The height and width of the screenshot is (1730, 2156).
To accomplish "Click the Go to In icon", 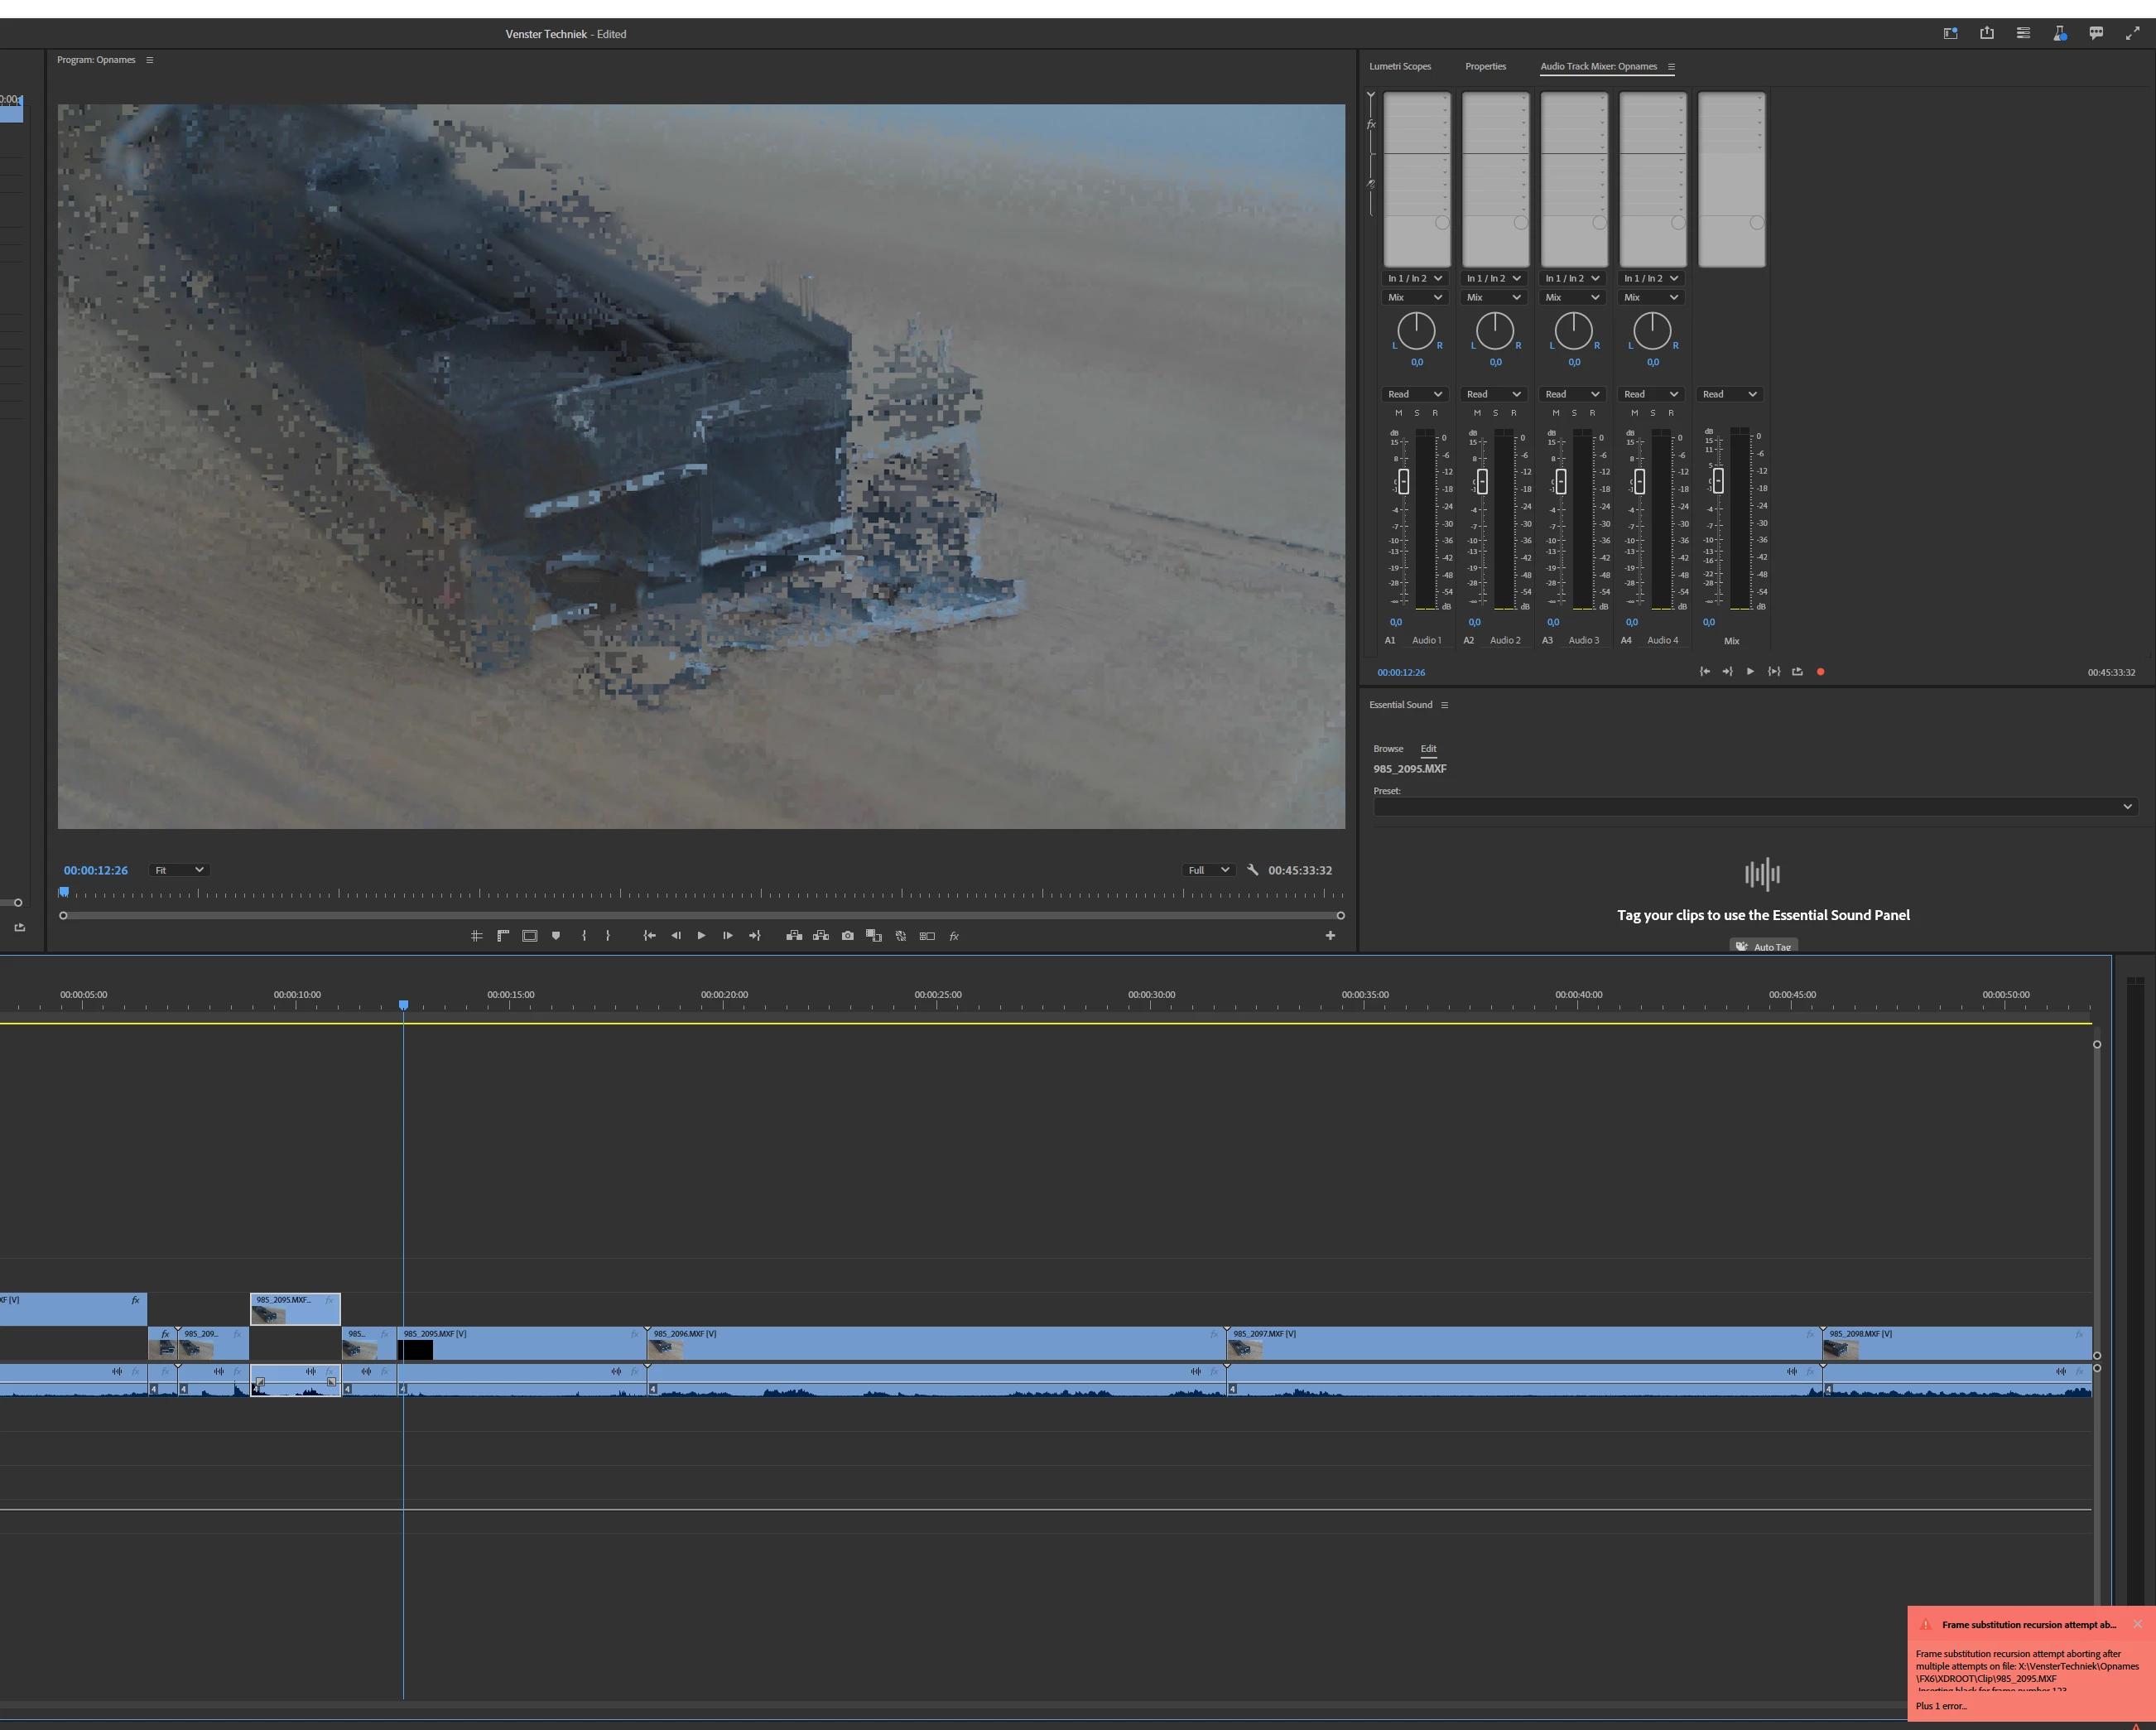I will coord(649,936).
